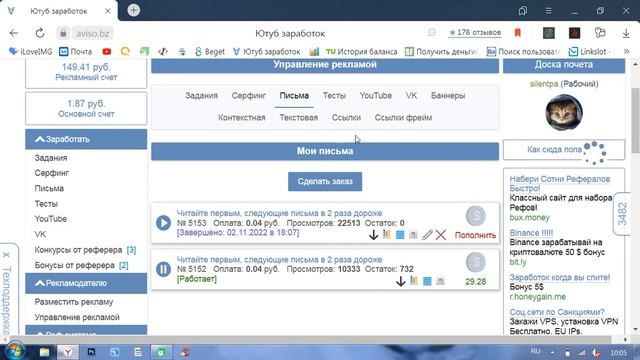Switch to the Серфинг advertising tab
640x360 pixels.
point(249,96)
